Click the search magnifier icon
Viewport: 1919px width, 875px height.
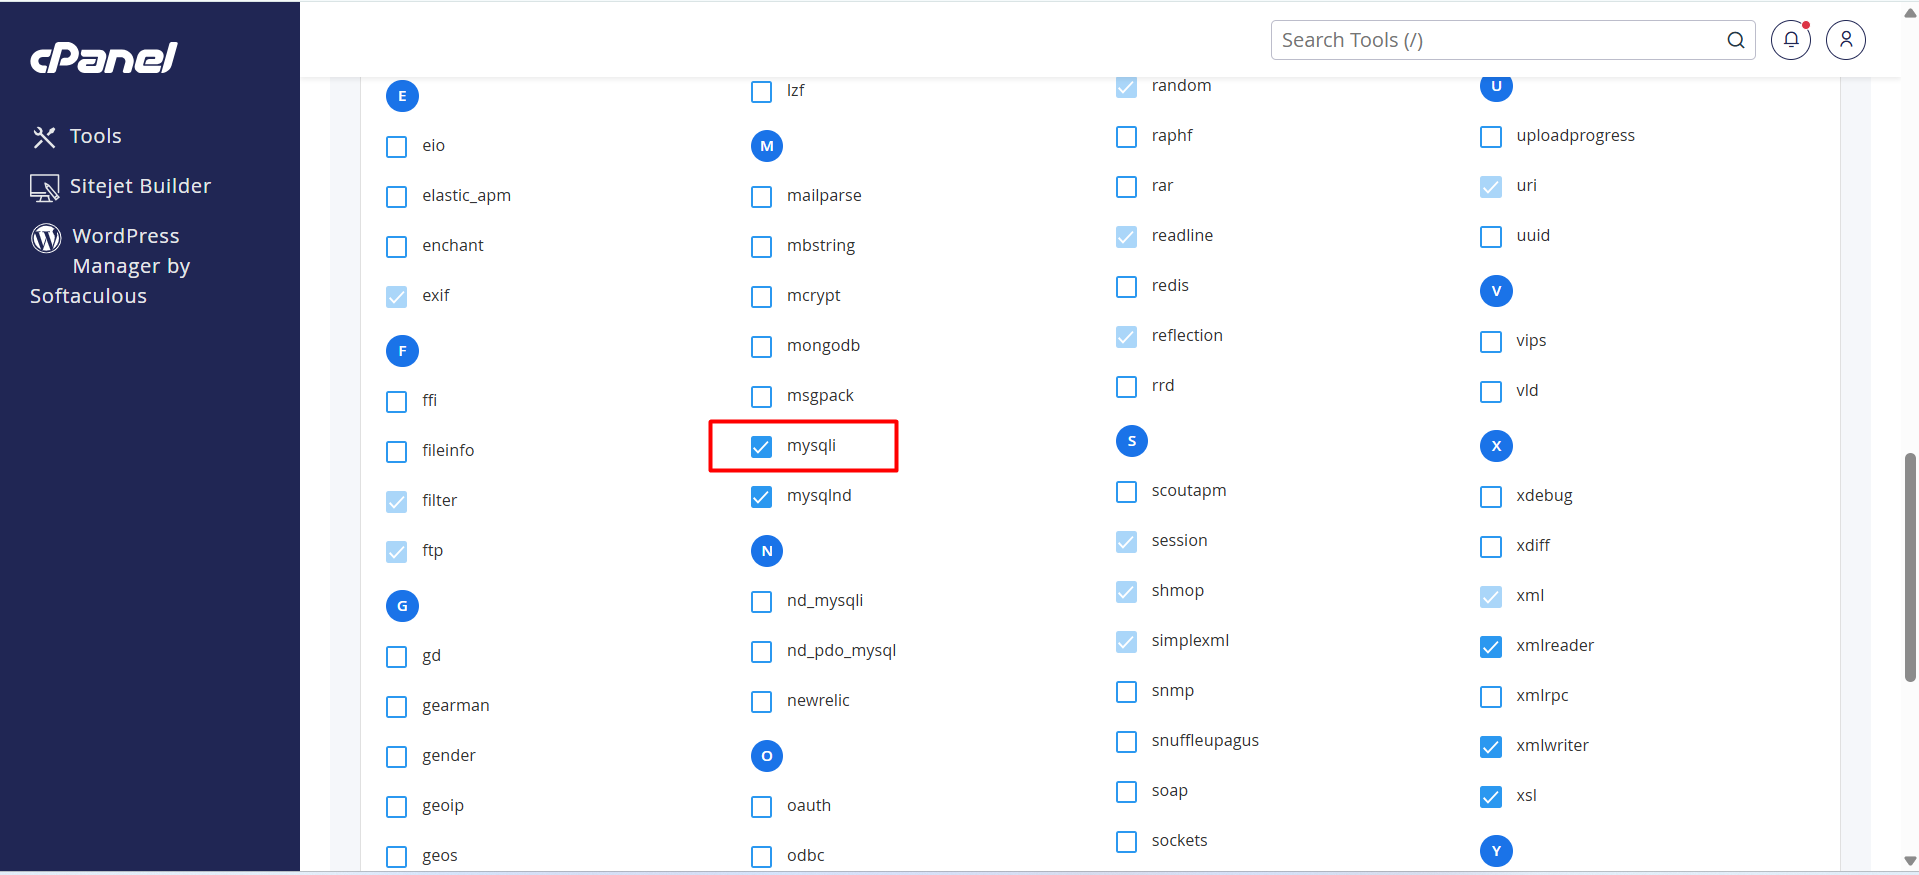point(1735,40)
